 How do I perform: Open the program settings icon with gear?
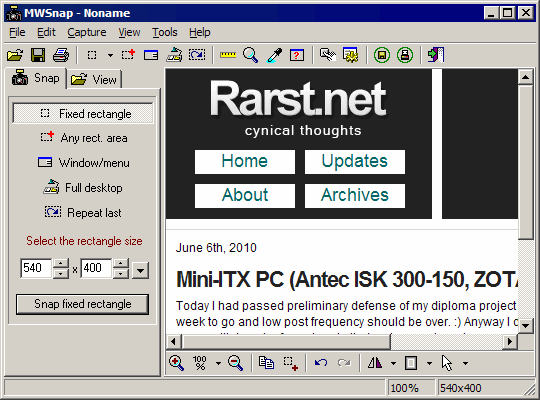click(x=351, y=55)
